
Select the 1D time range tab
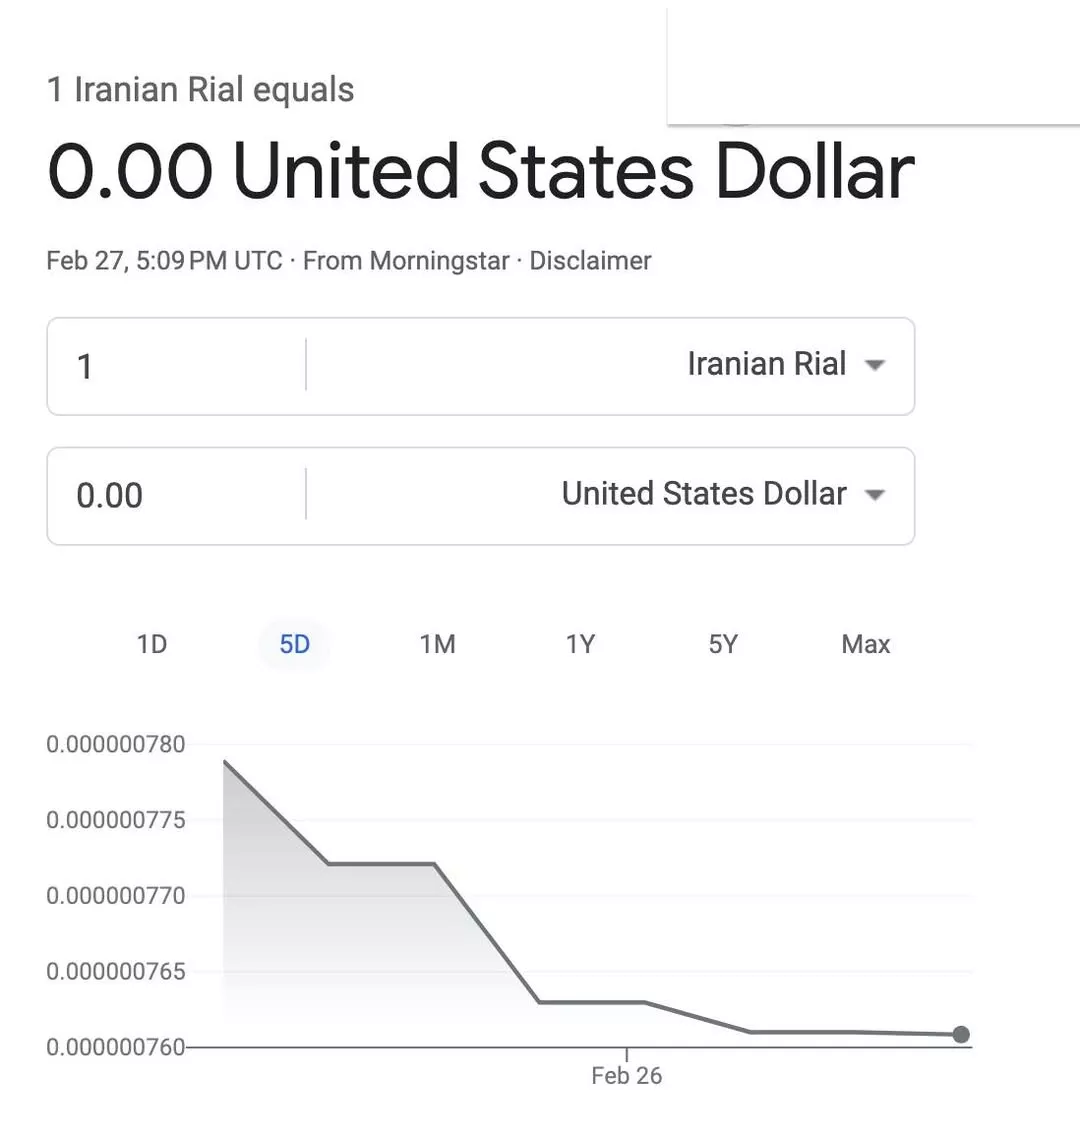pyautogui.click(x=152, y=644)
